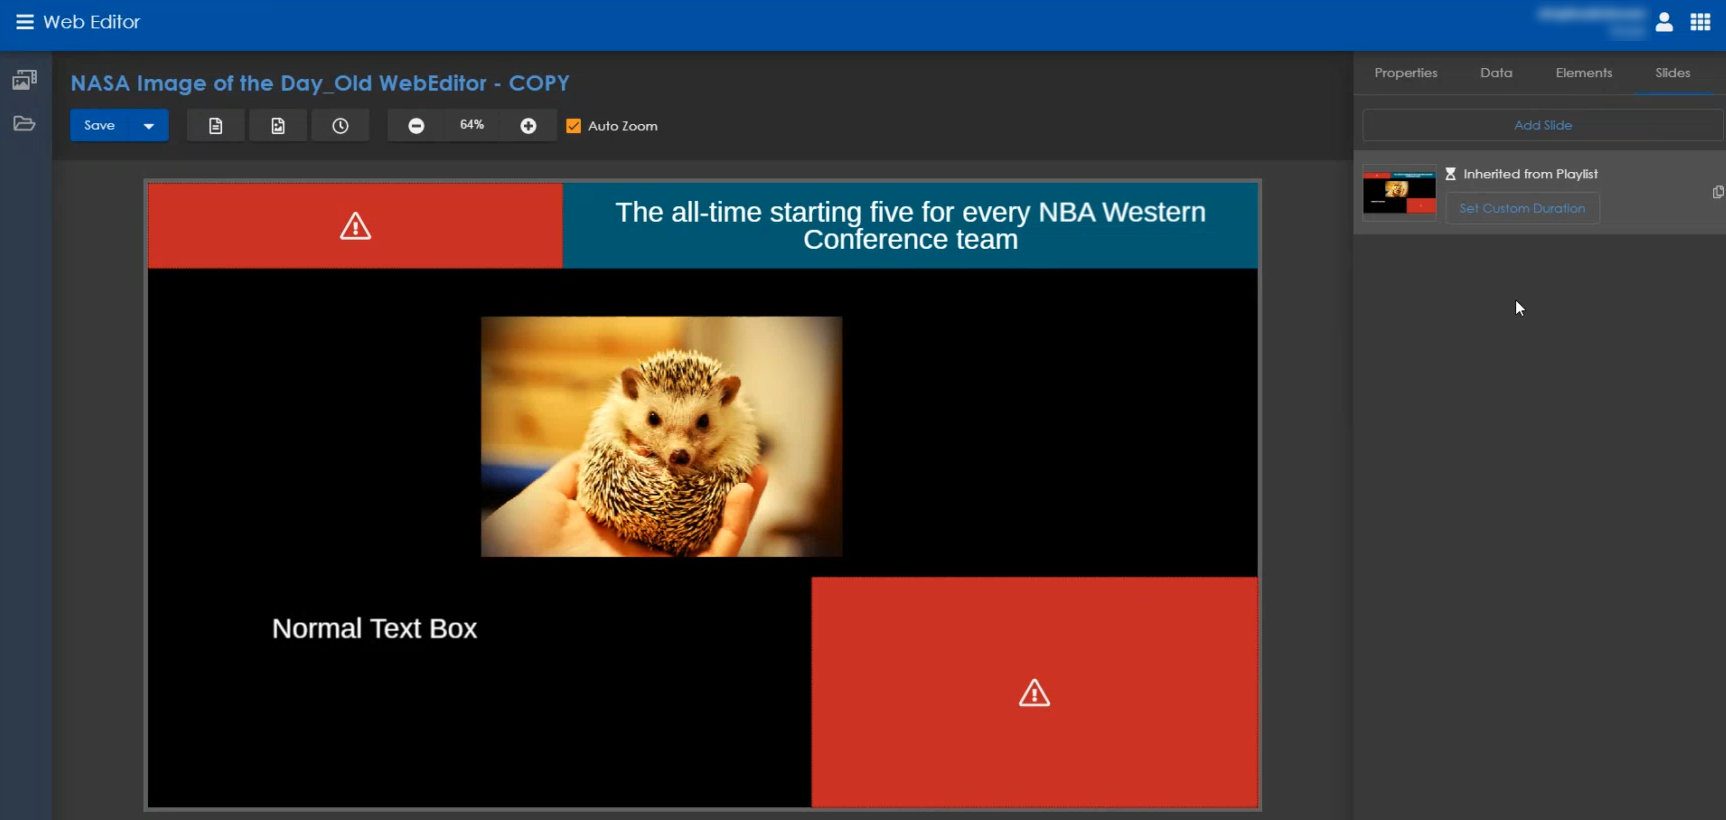Click the image file toolbar icon
1726x820 pixels.
[278, 126]
